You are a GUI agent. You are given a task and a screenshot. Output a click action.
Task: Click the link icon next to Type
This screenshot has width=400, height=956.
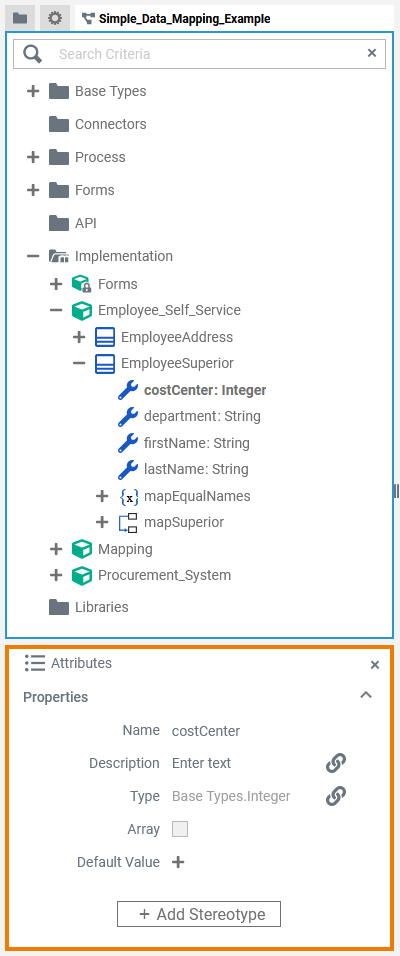coord(336,796)
